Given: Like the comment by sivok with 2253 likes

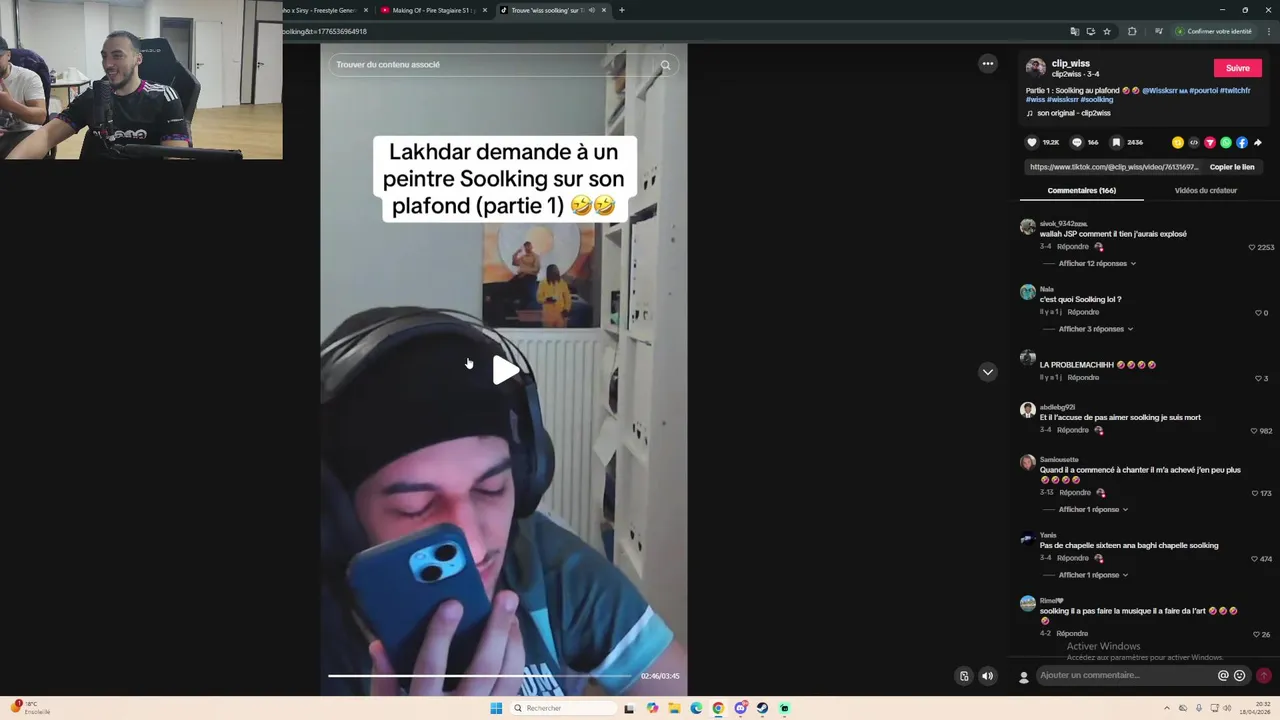Looking at the screenshot, I should click(1252, 247).
